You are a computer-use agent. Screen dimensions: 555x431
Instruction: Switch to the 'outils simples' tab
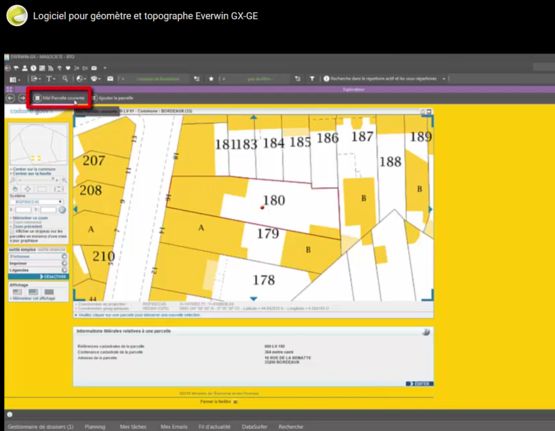pos(22,250)
